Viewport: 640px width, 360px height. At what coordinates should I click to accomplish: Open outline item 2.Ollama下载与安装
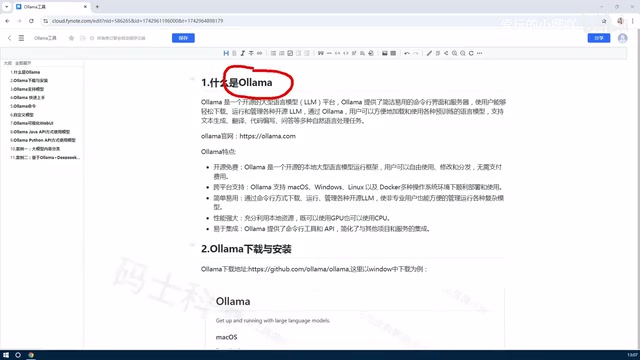[x=29, y=80]
